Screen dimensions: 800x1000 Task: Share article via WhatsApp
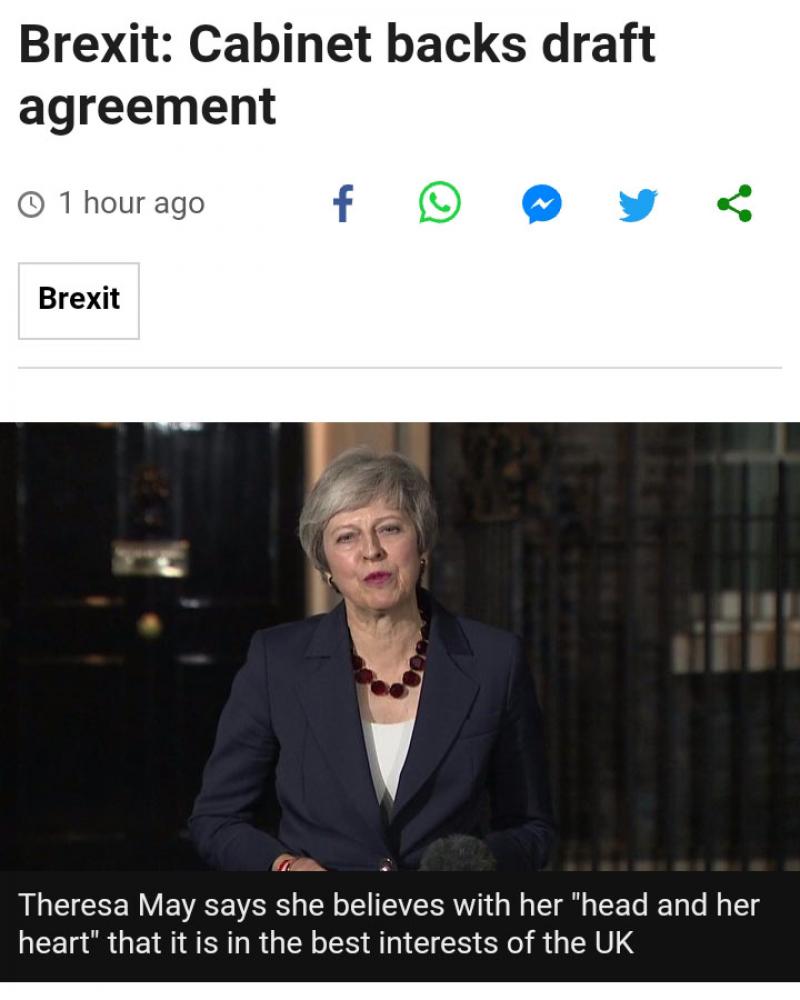pos(440,203)
